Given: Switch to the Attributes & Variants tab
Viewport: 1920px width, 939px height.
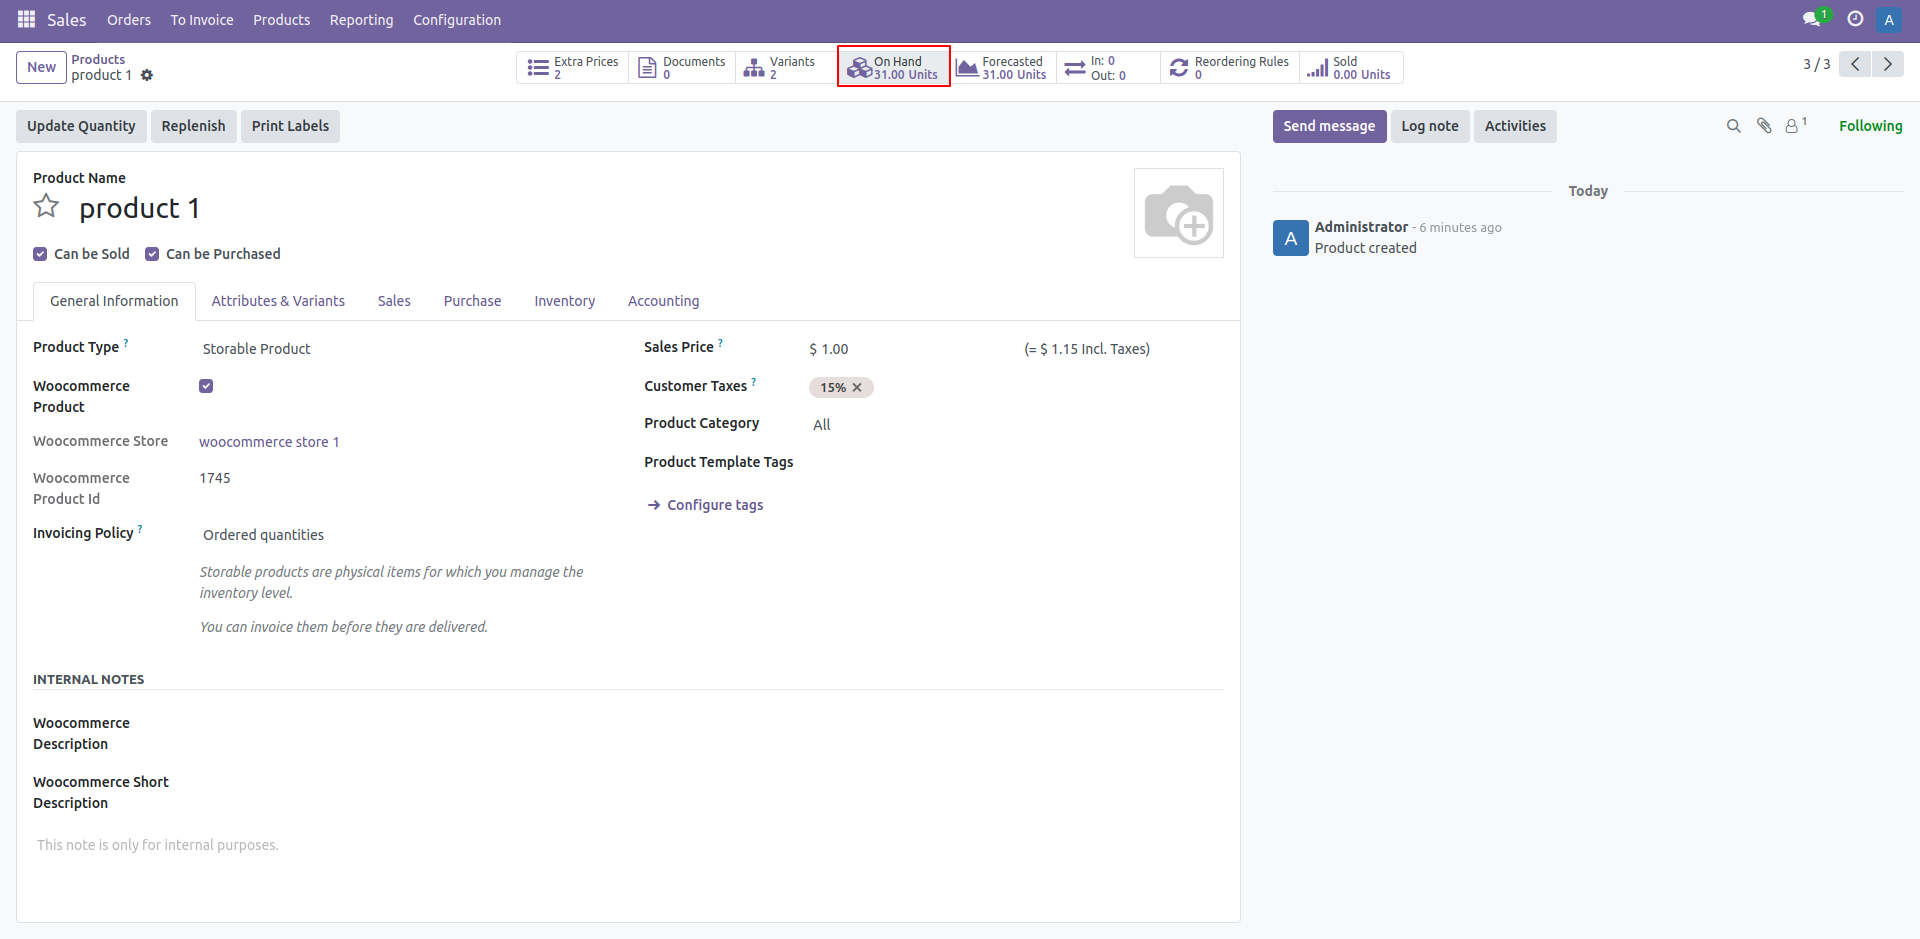Looking at the screenshot, I should (278, 301).
